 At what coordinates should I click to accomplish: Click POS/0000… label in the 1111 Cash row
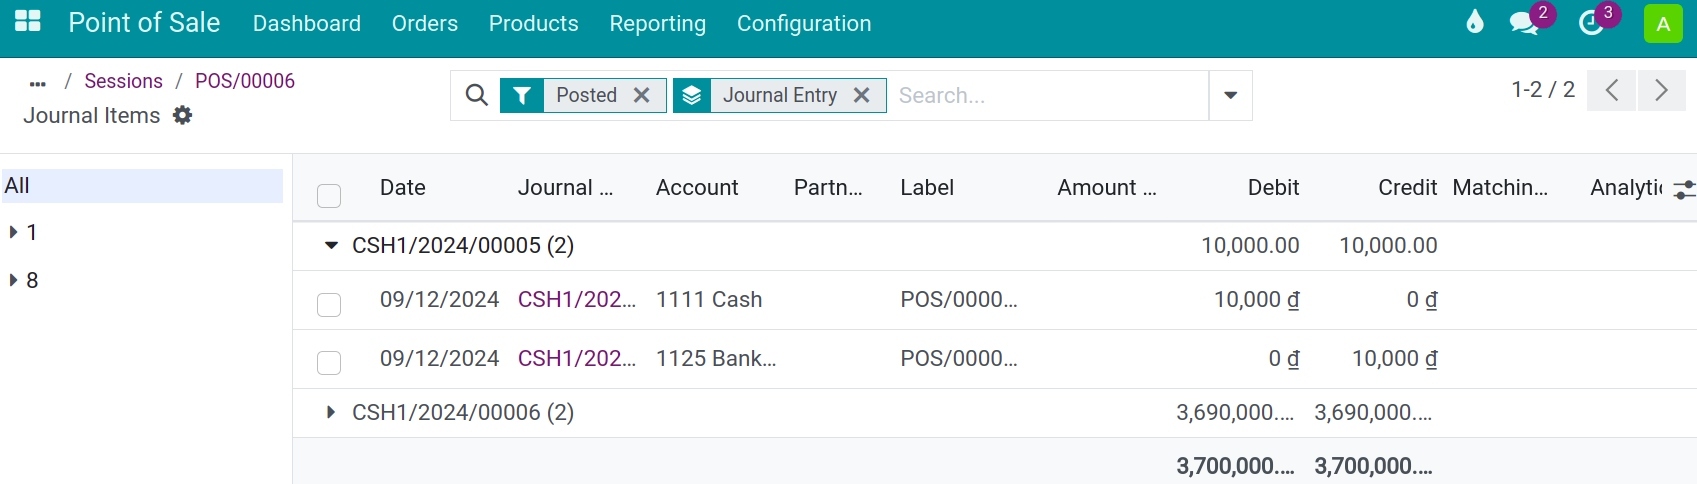tap(959, 299)
